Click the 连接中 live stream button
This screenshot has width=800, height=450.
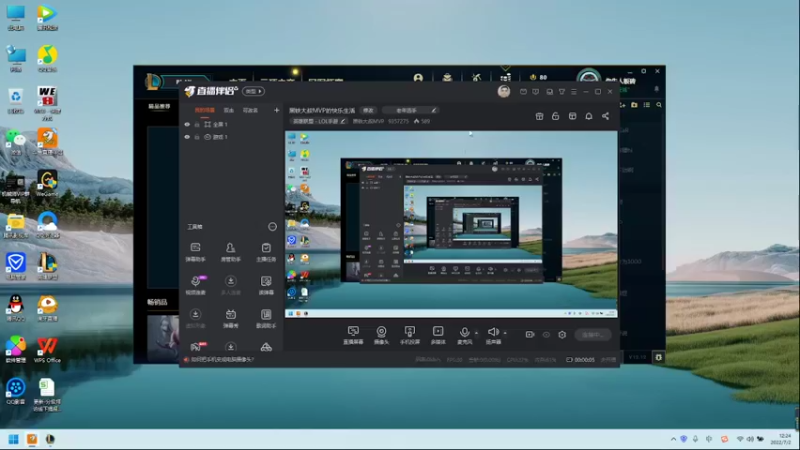click(592, 335)
